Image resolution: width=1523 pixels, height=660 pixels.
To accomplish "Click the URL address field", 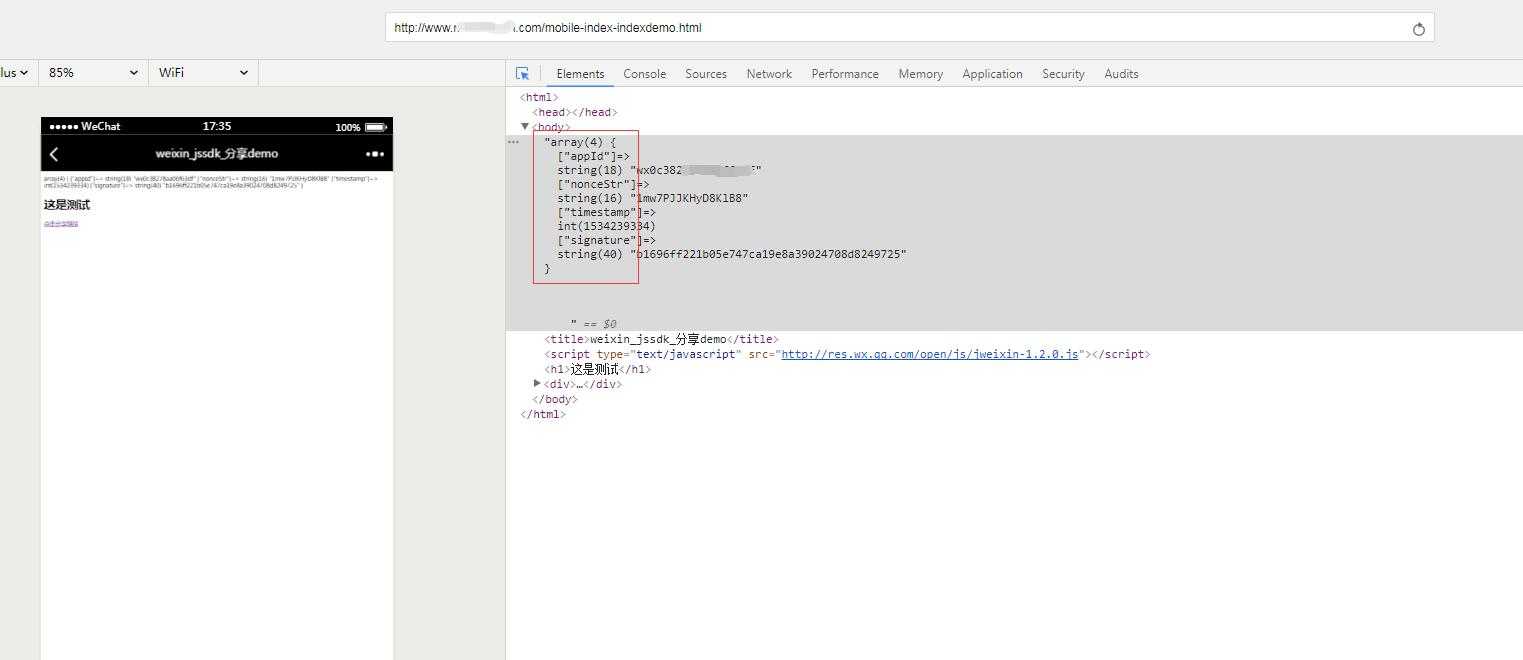I will pos(910,28).
